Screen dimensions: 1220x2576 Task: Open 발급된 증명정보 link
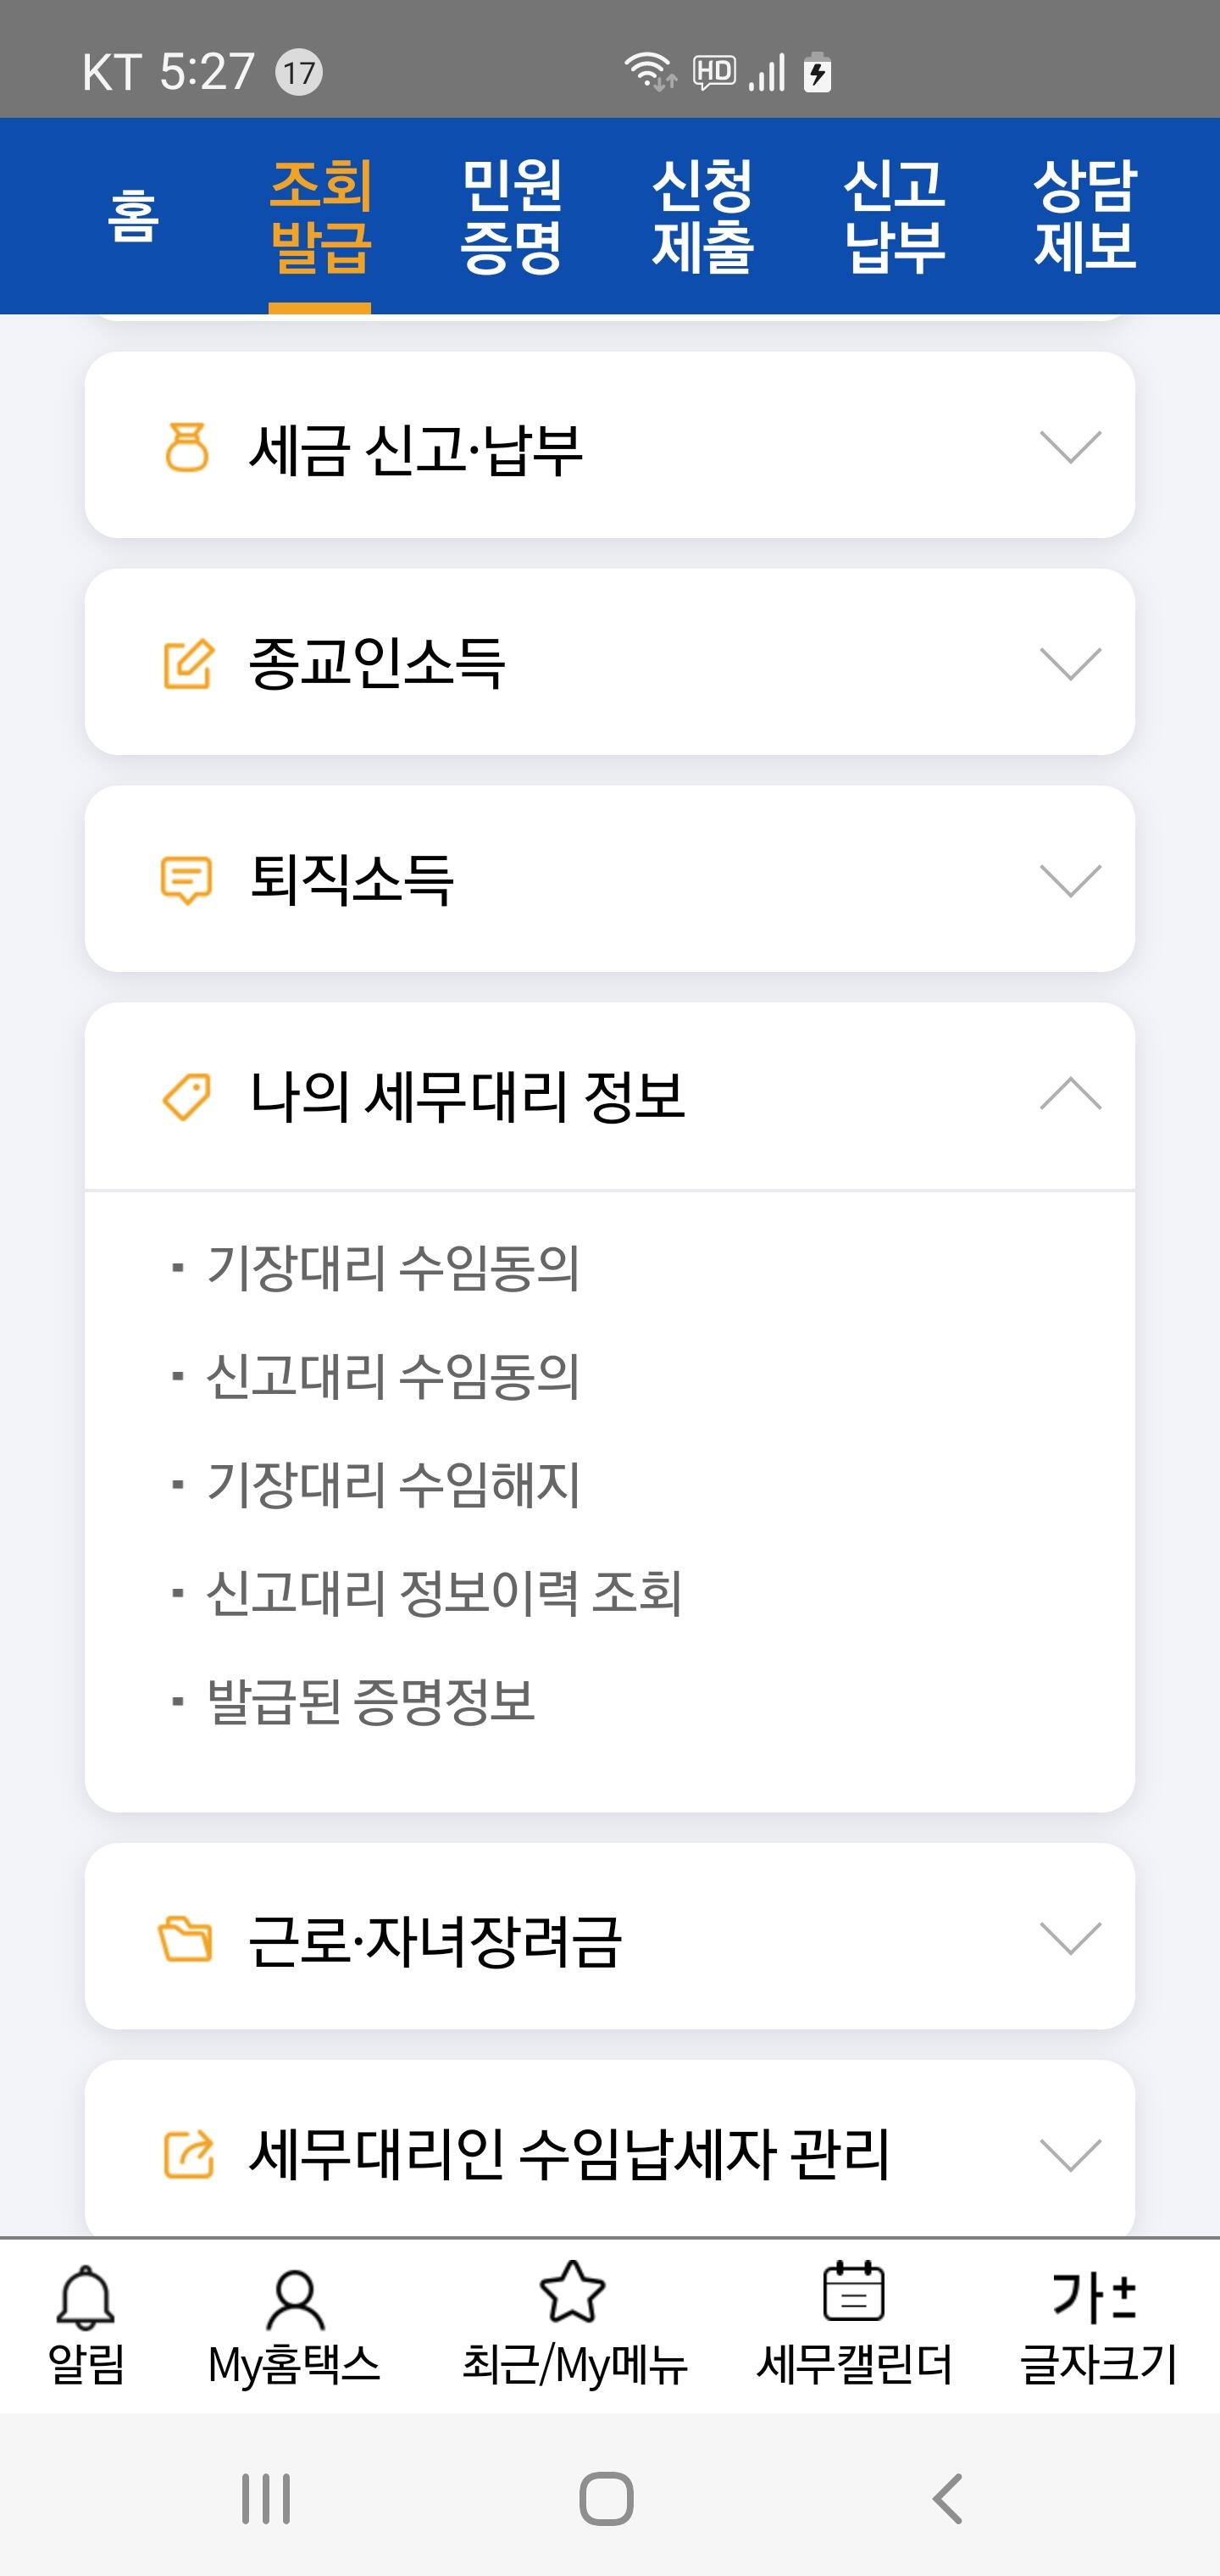pyautogui.click(x=371, y=1700)
